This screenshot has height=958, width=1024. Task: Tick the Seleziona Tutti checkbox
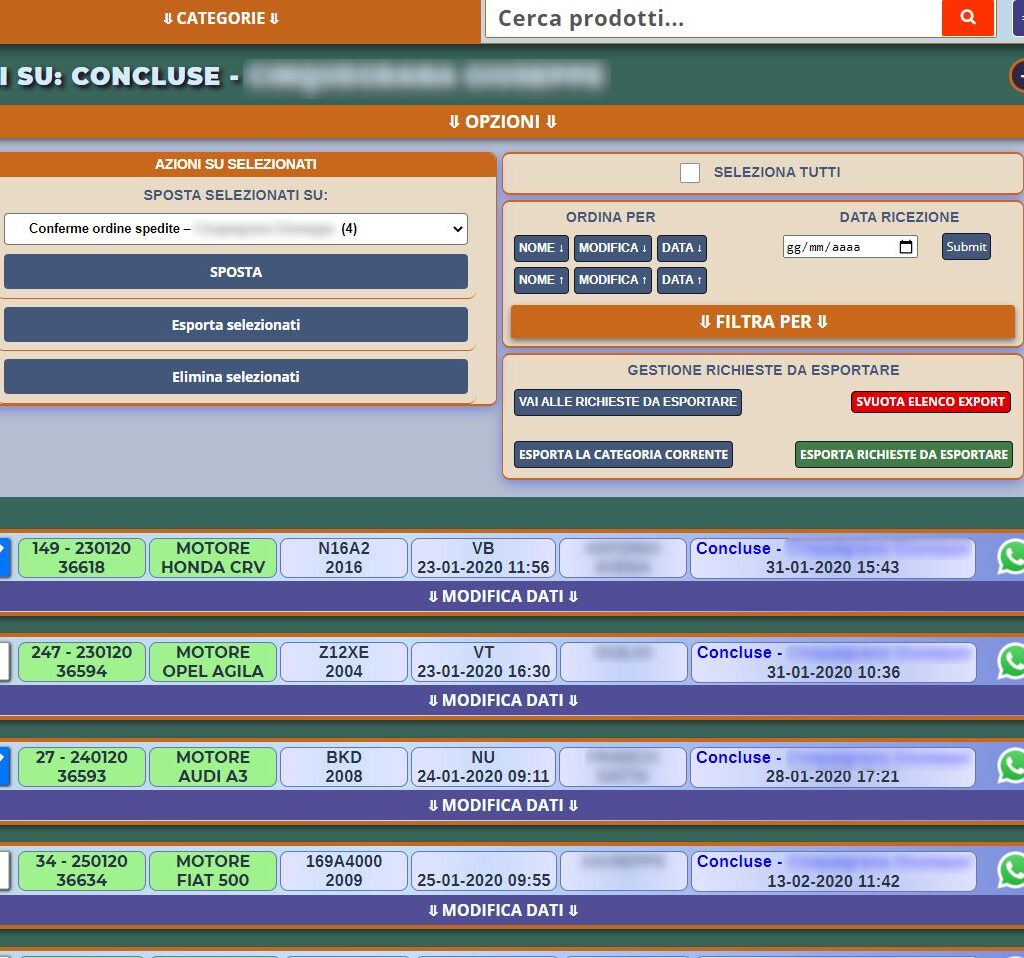(x=690, y=173)
